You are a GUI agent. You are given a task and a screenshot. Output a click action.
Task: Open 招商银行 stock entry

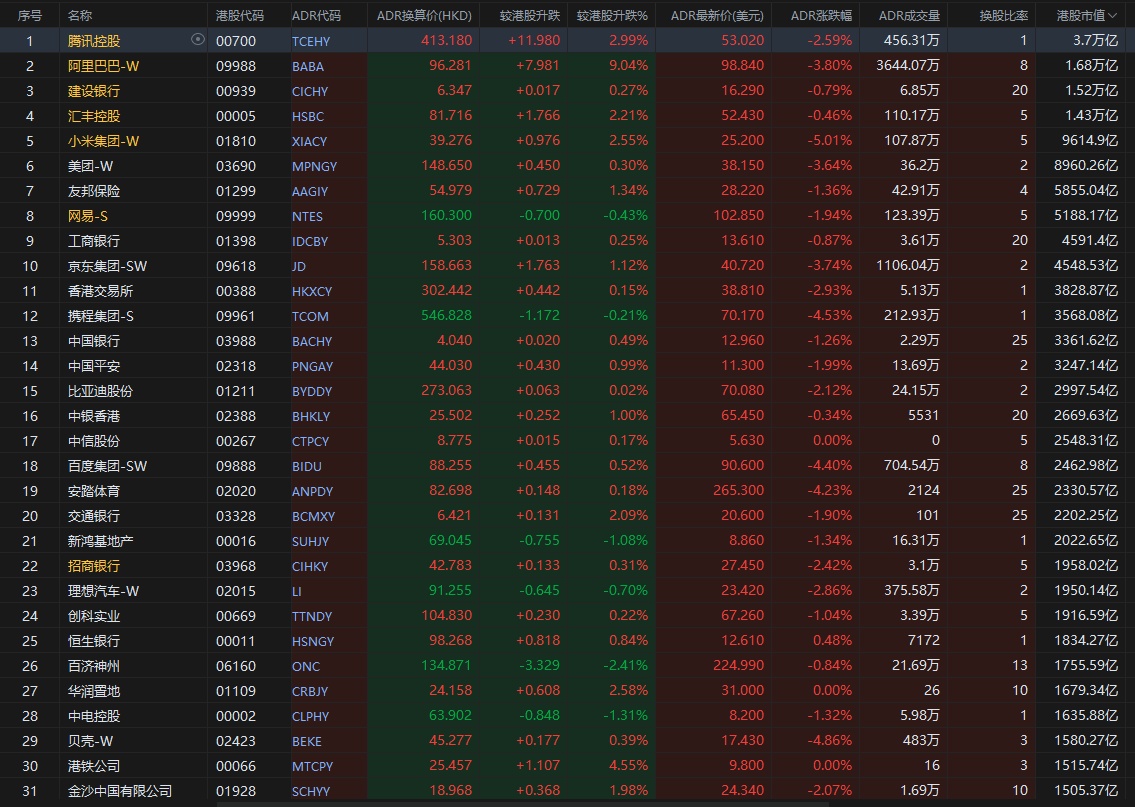94,566
